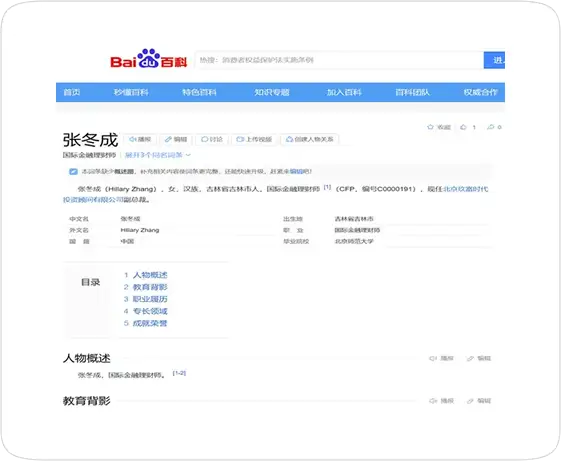Go to section 3 职业履历 in contents

click(150, 299)
